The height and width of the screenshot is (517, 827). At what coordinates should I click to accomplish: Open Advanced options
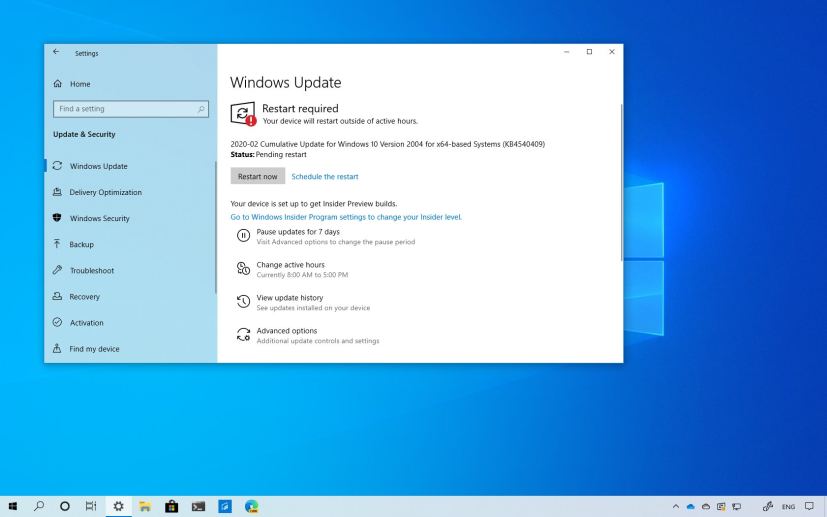click(x=287, y=331)
